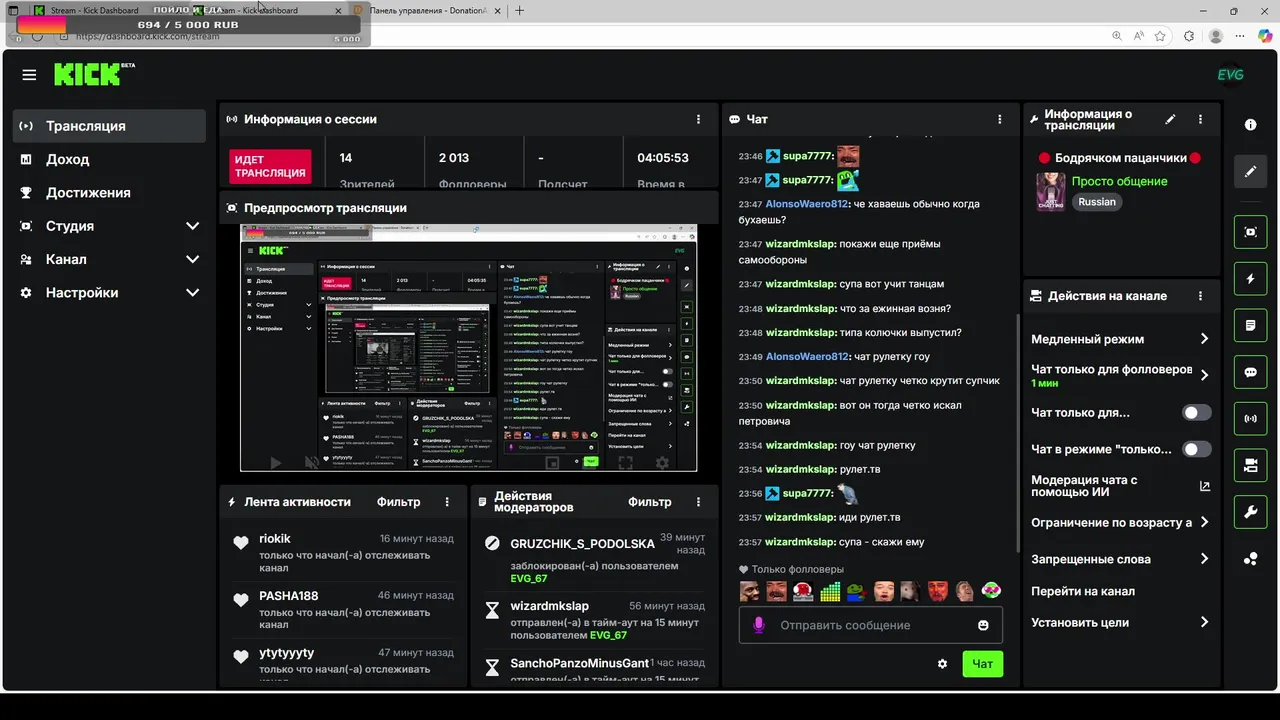Click the Отправить сообщение input field

[870, 625]
